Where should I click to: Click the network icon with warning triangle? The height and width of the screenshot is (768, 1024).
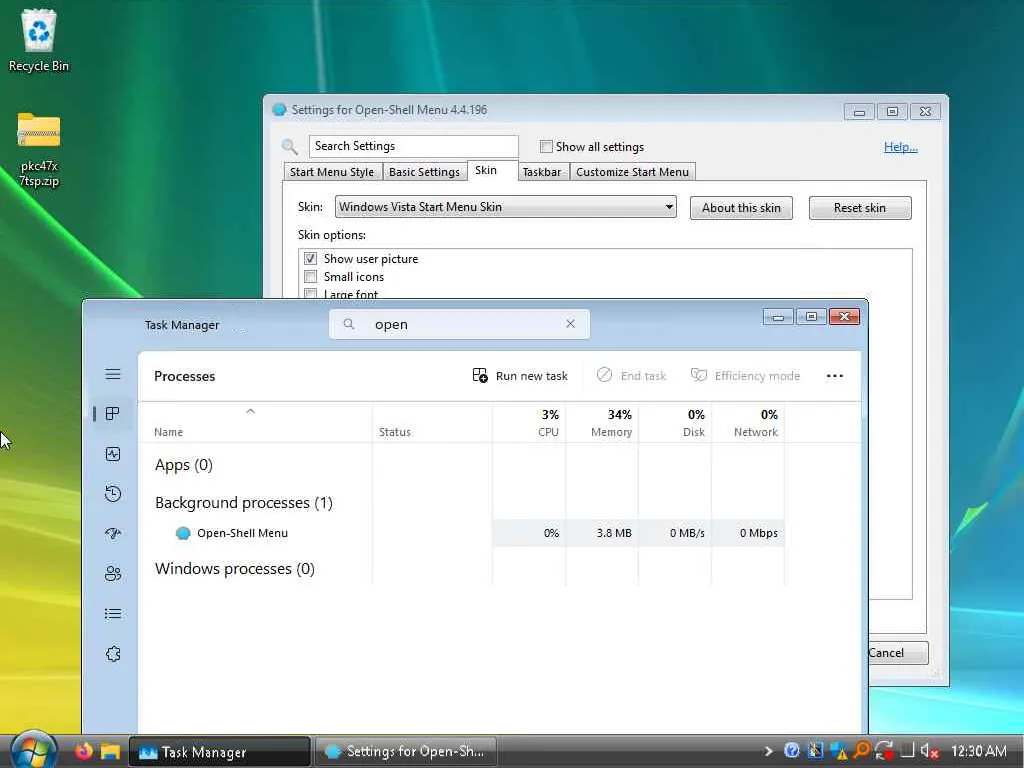839,751
